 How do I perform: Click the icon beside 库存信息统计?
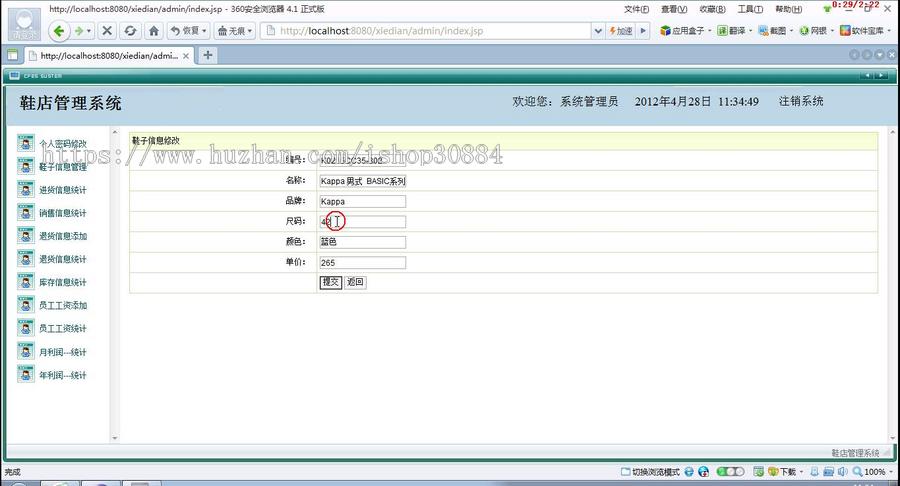[25, 282]
